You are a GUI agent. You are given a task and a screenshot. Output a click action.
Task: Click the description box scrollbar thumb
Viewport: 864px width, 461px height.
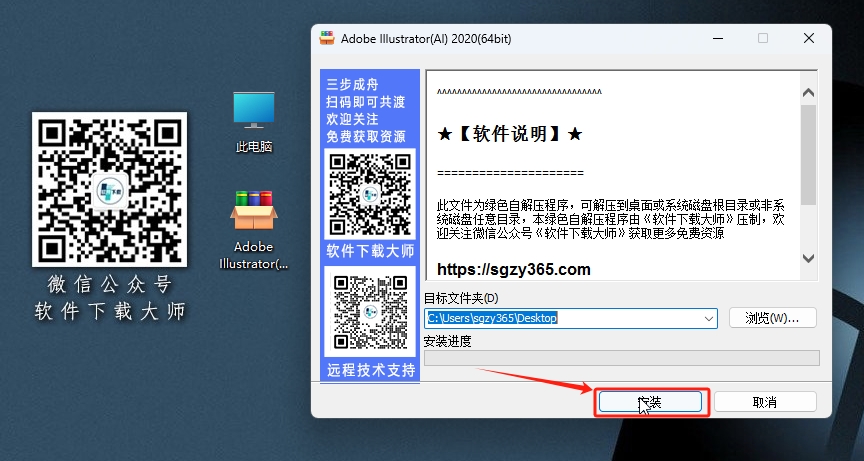[x=808, y=154]
